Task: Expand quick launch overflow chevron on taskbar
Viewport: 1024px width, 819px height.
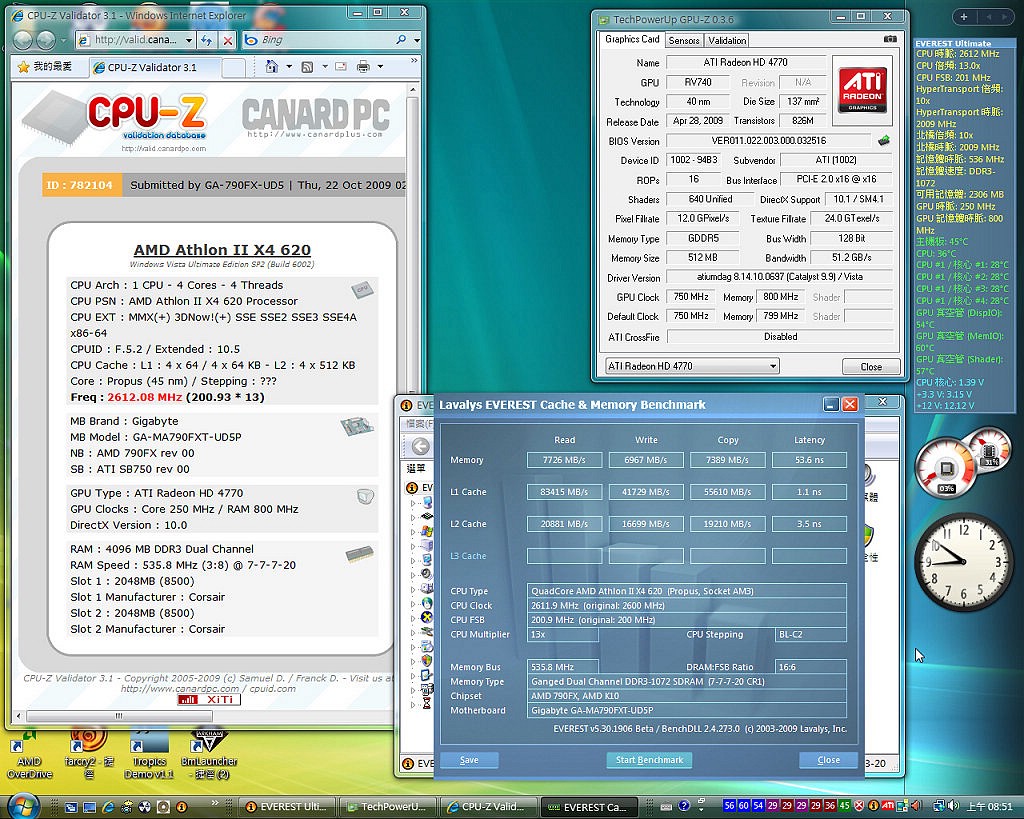Action: [x=215, y=802]
